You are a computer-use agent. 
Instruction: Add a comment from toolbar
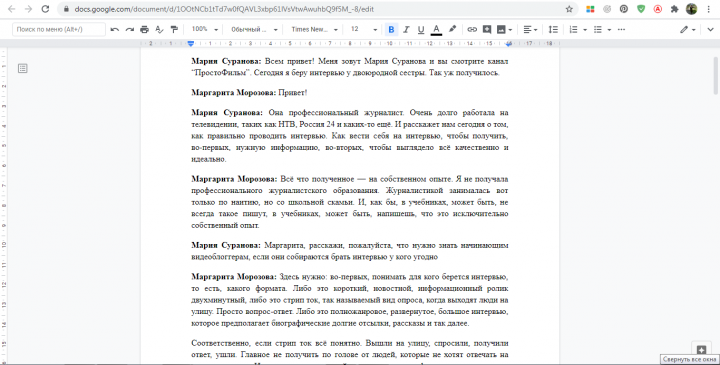coord(487,29)
